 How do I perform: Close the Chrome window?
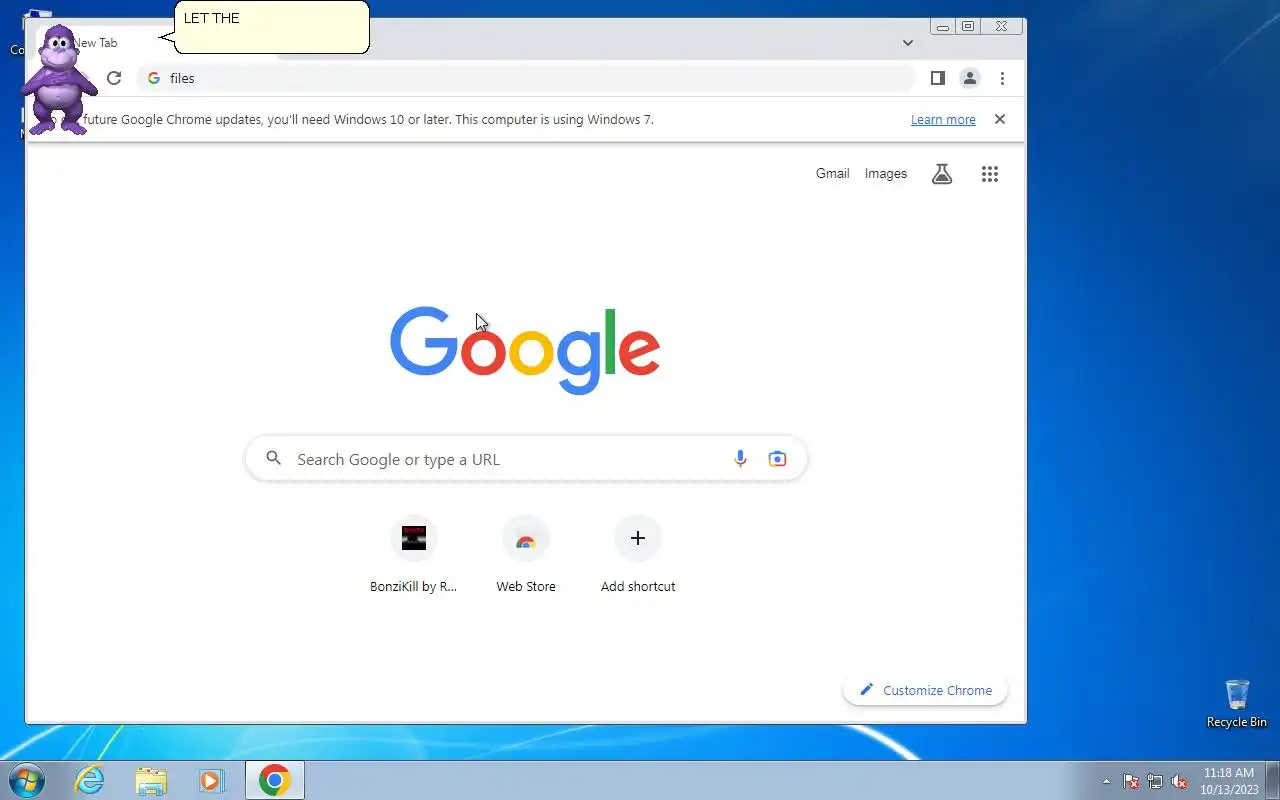pos(1002,27)
